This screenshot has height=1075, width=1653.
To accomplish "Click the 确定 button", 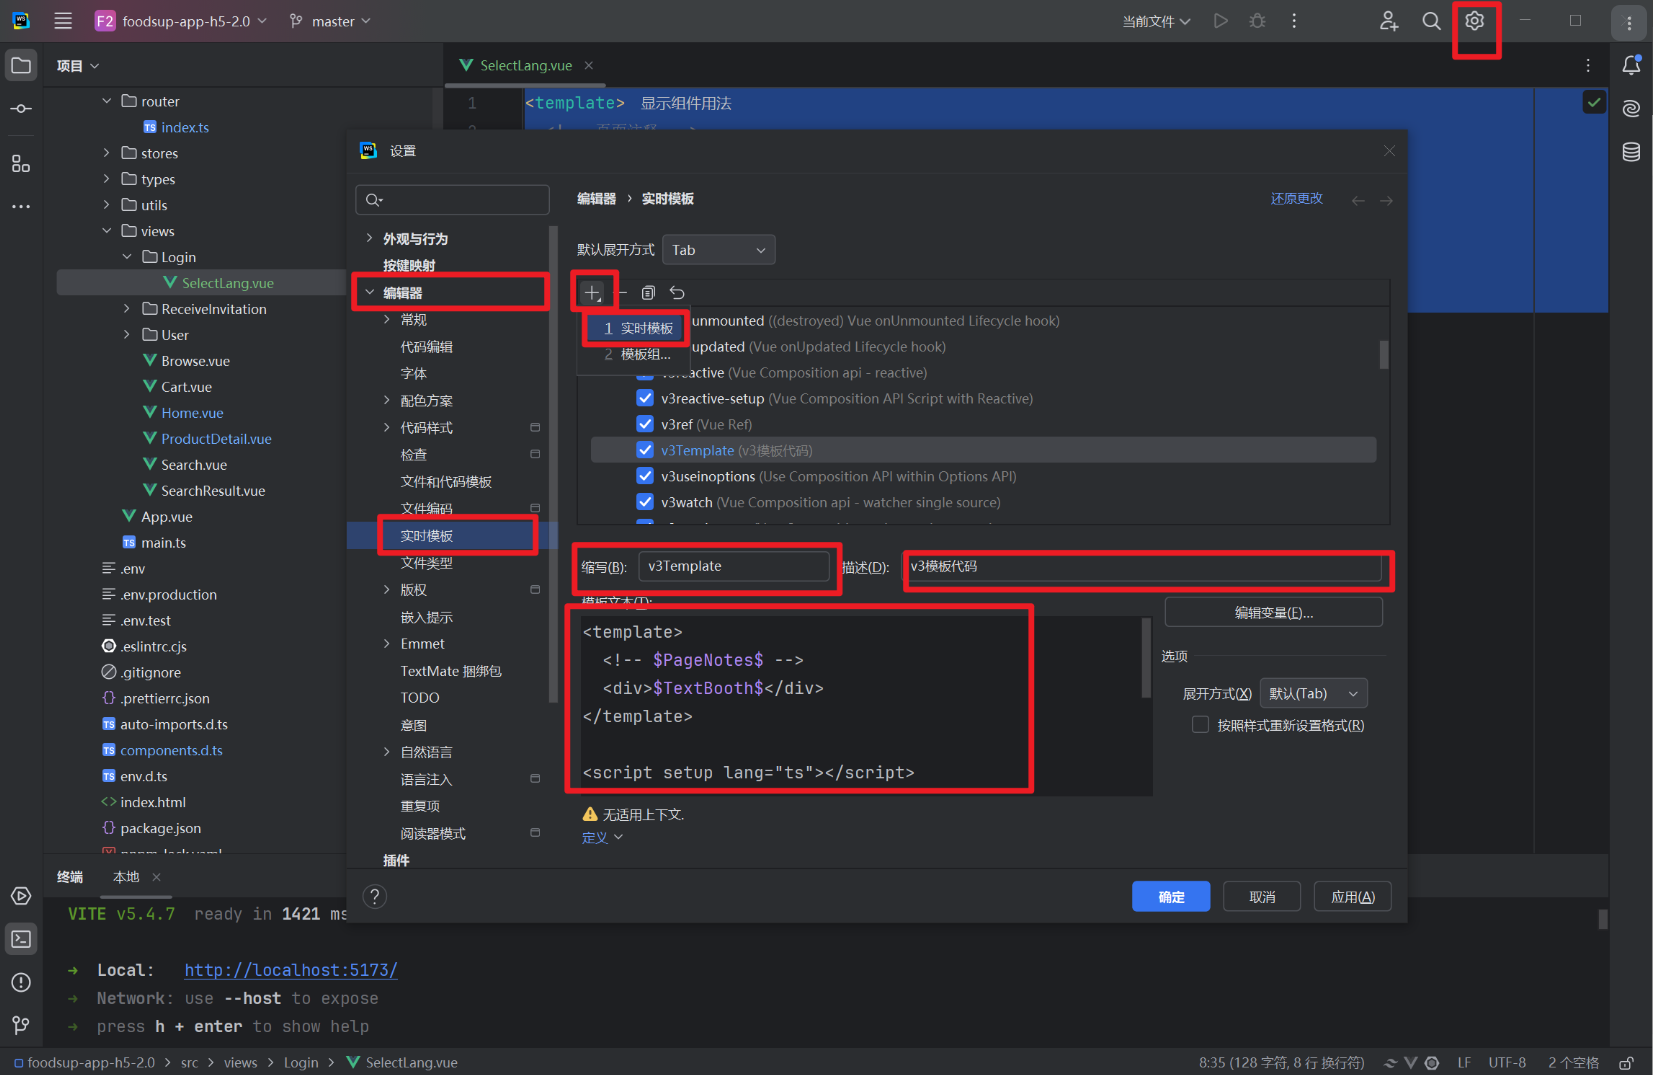I will pyautogui.click(x=1171, y=897).
